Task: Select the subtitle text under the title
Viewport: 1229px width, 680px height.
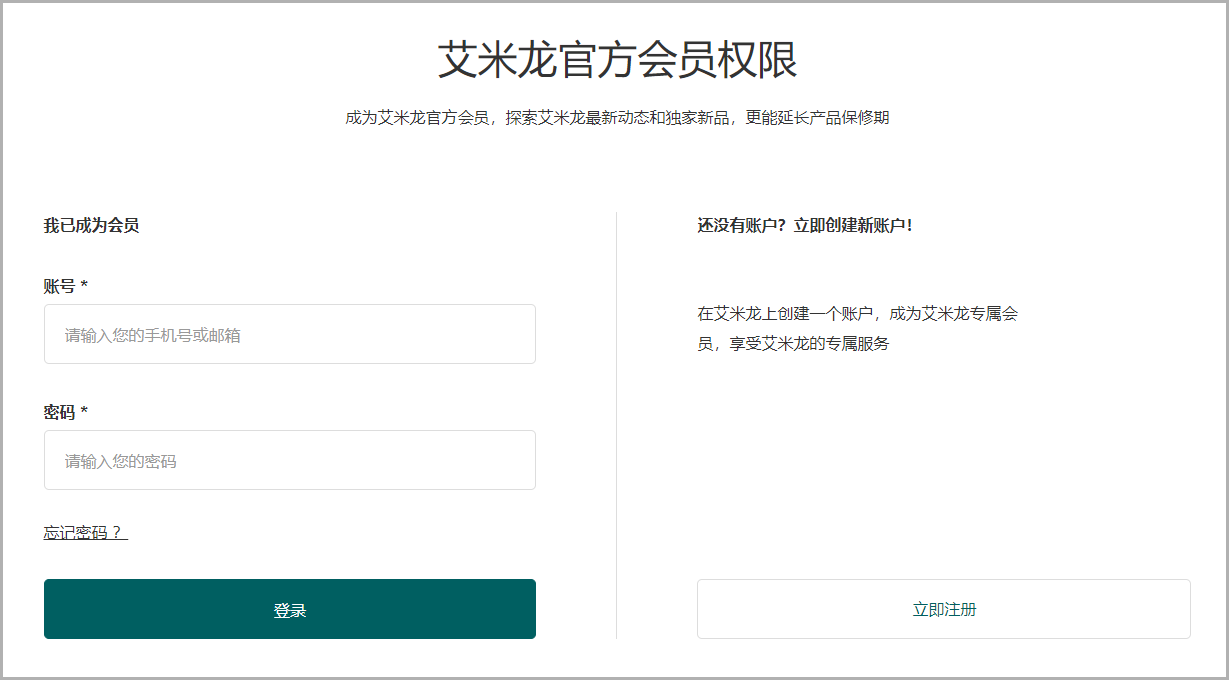Action: (617, 118)
